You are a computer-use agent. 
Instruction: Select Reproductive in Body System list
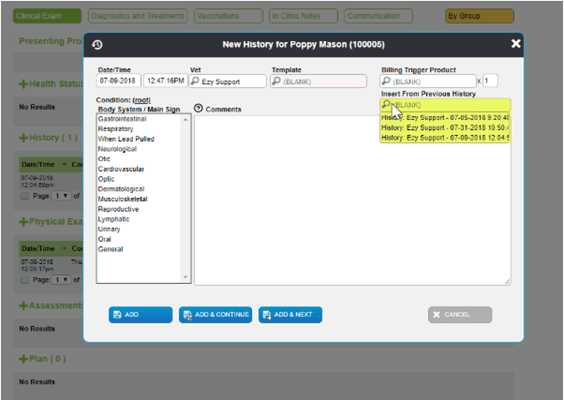tap(118, 209)
